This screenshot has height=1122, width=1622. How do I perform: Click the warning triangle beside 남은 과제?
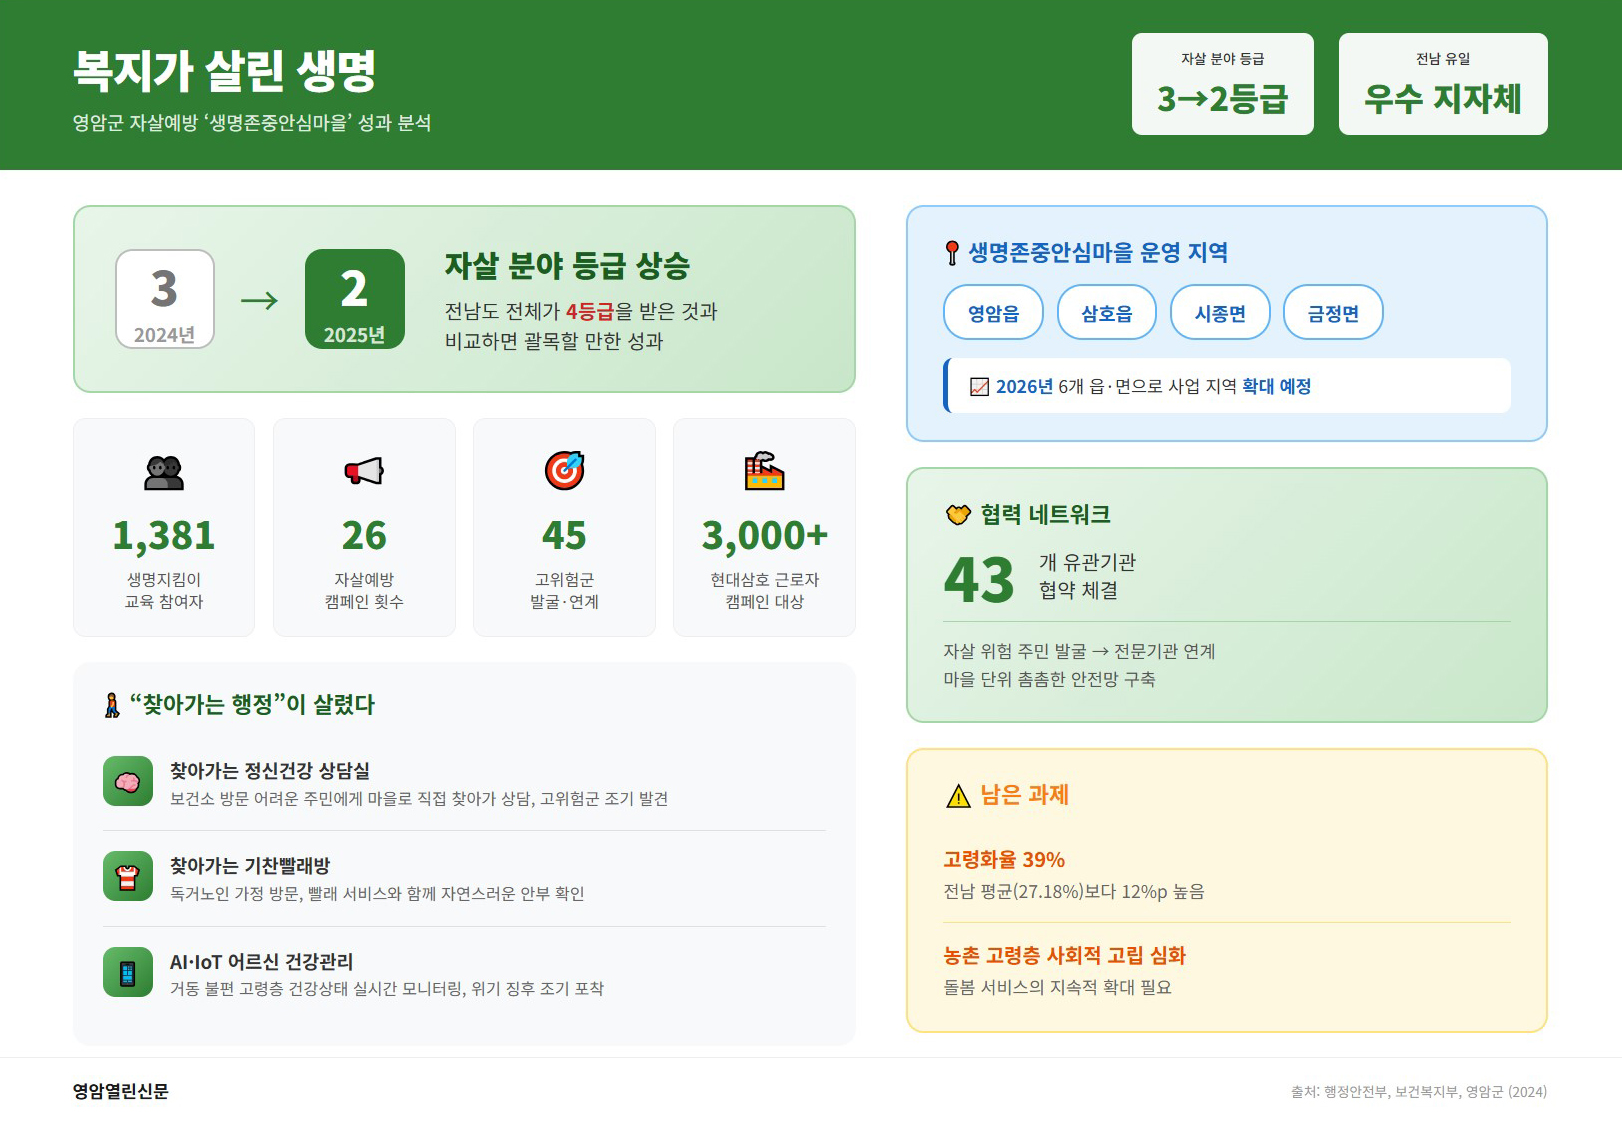(958, 796)
